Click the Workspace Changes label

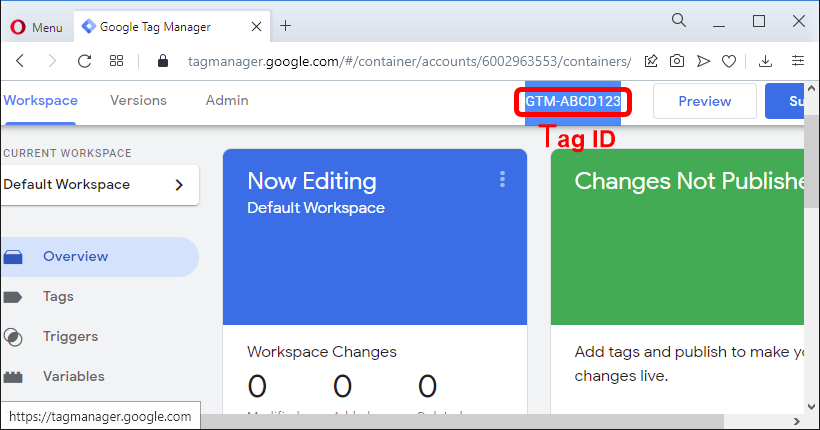pyautogui.click(x=322, y=352)
